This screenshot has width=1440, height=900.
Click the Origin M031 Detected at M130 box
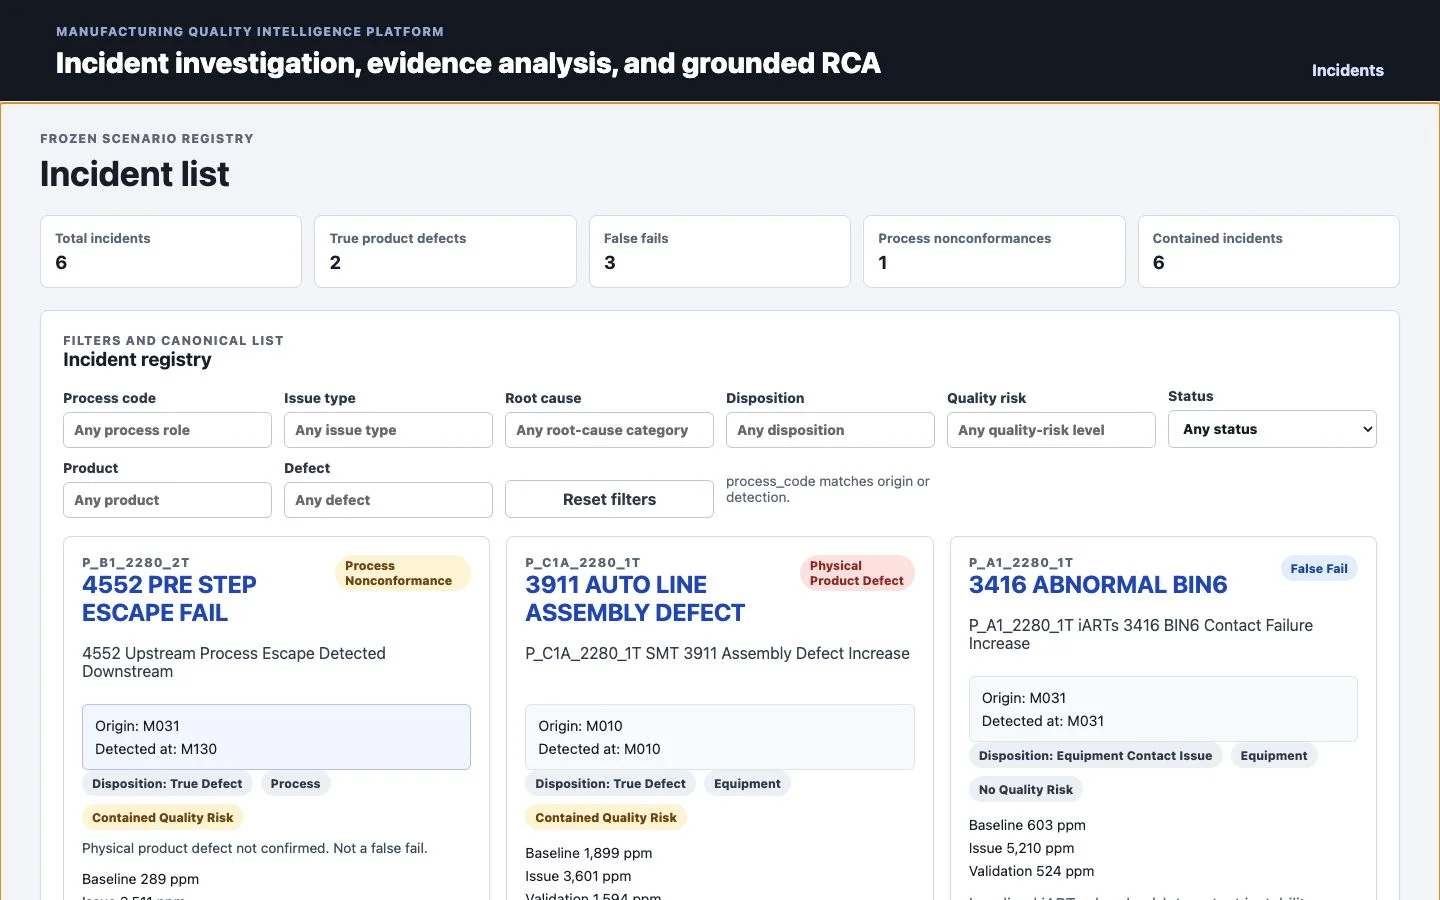point(276,737)
